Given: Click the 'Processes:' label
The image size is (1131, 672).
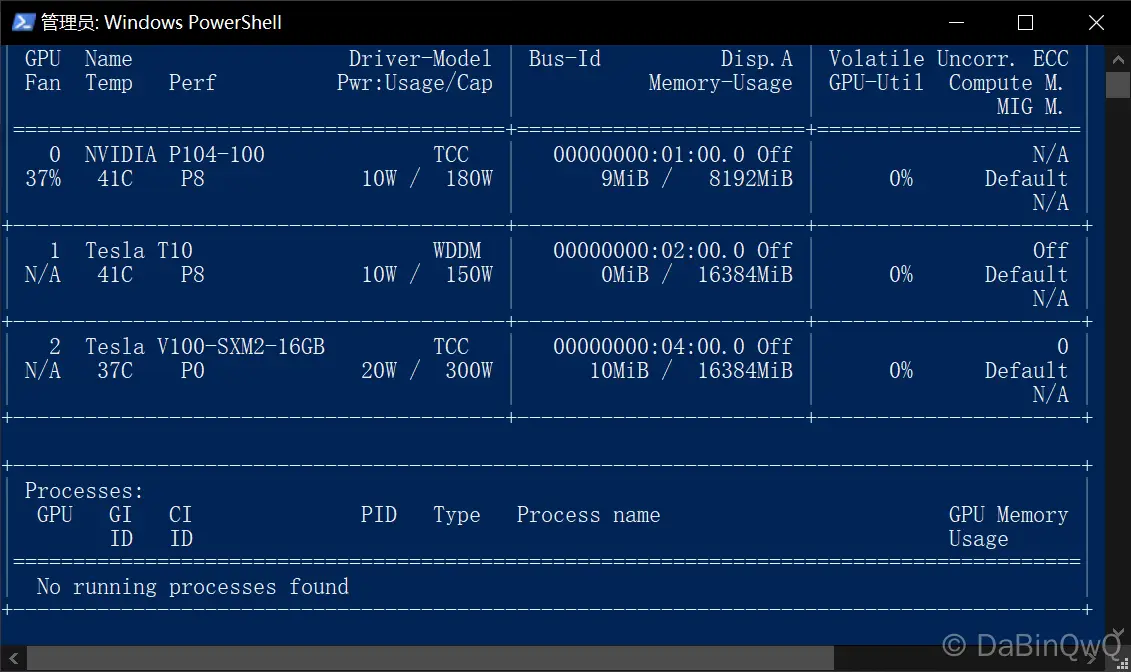Looking at the screenshot, I should click(84, 490).
